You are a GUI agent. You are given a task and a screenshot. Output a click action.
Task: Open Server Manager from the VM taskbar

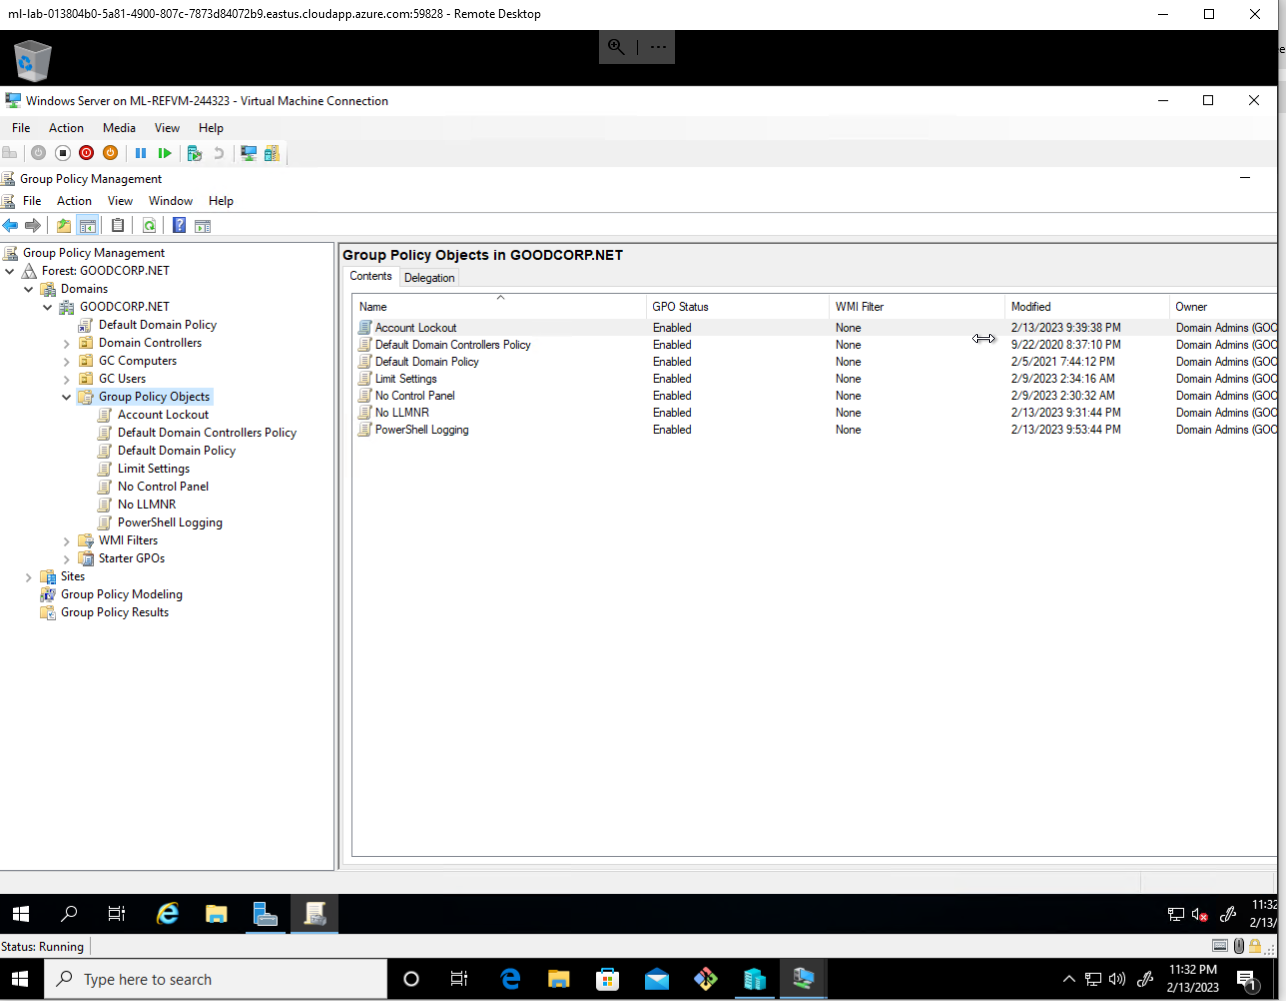(265, 913)
